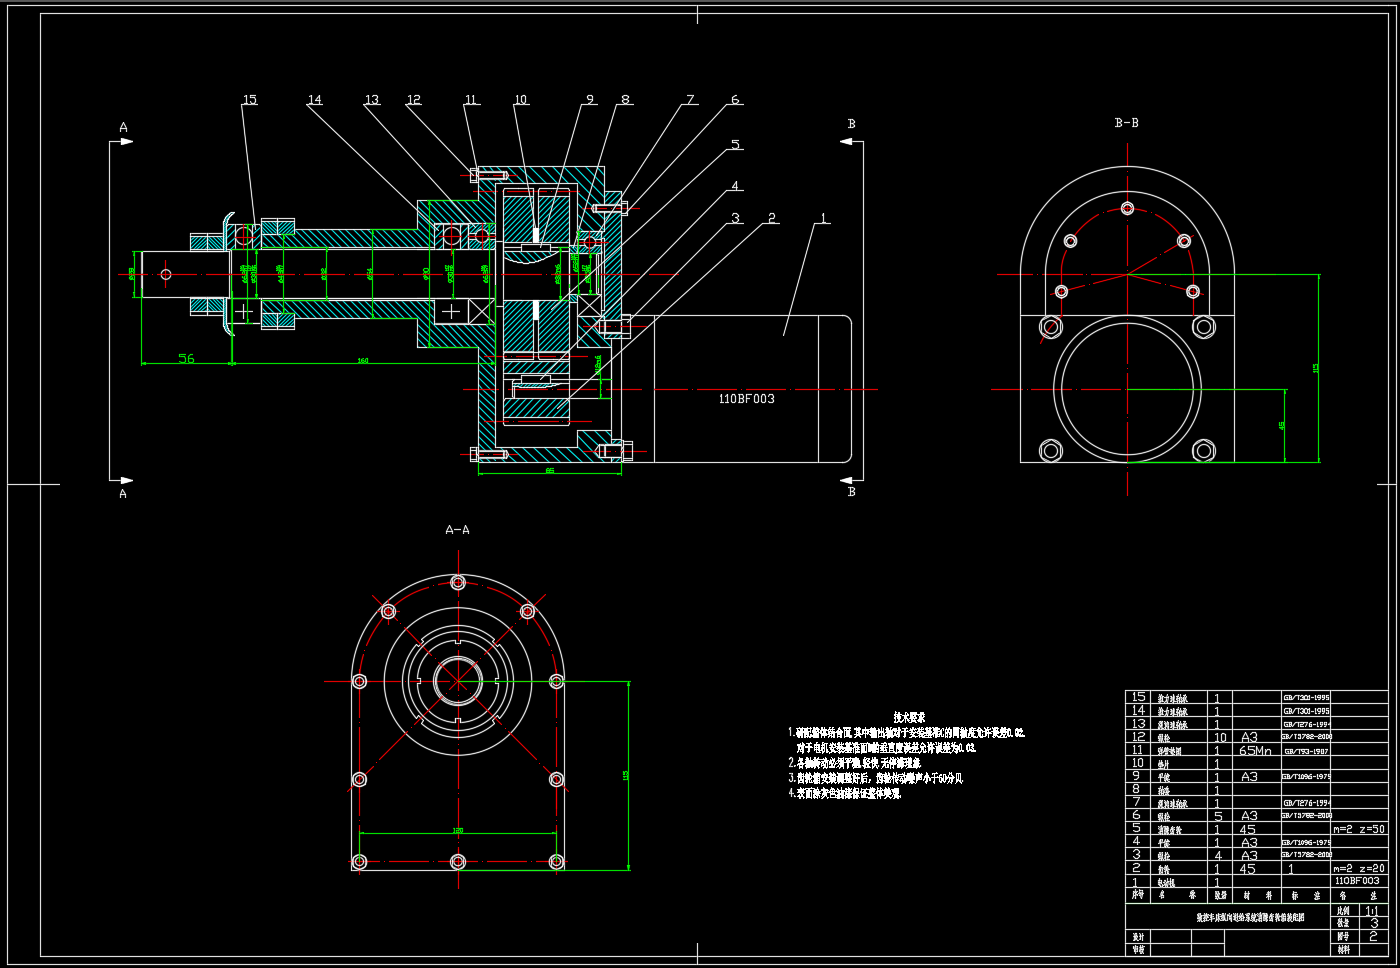Image resolution: width=1400 pixels, height=968 pixels.
Task: Select the m=2 z=50 note in parts list
Action: click(1359, 829)
